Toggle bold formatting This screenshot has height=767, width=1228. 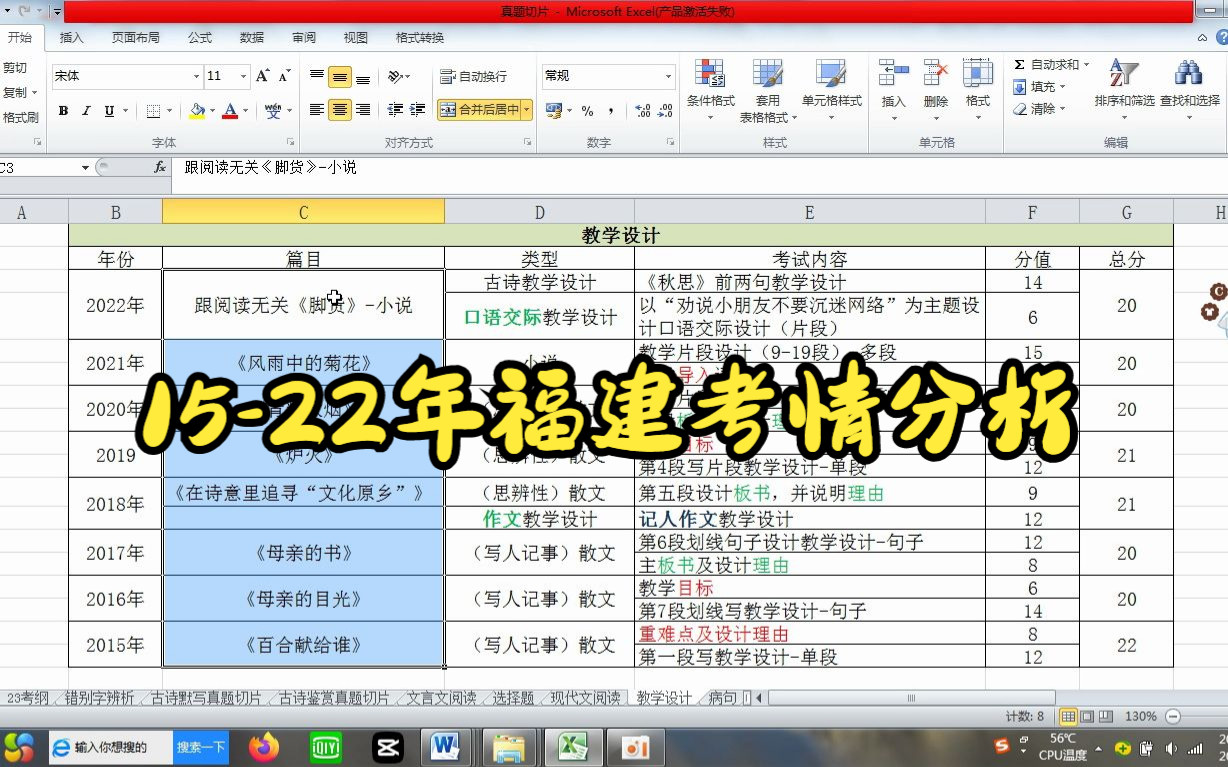pos(63,110)
